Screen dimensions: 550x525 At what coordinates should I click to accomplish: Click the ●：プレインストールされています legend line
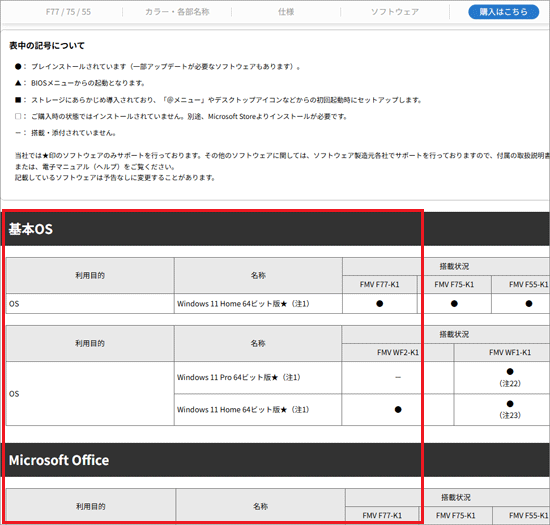(157, 66)
